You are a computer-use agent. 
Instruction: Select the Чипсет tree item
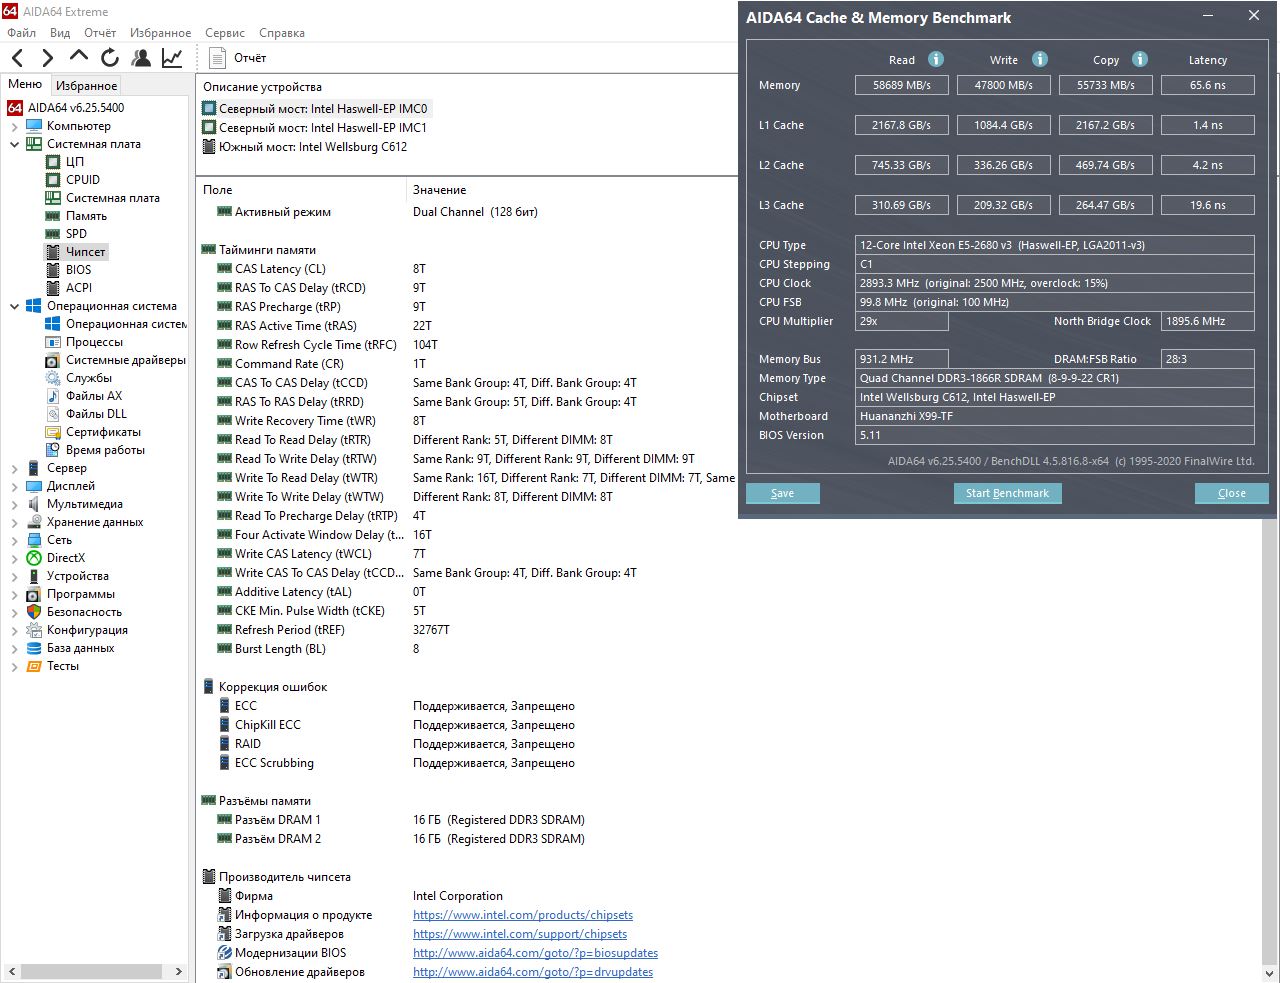[76, 252]
